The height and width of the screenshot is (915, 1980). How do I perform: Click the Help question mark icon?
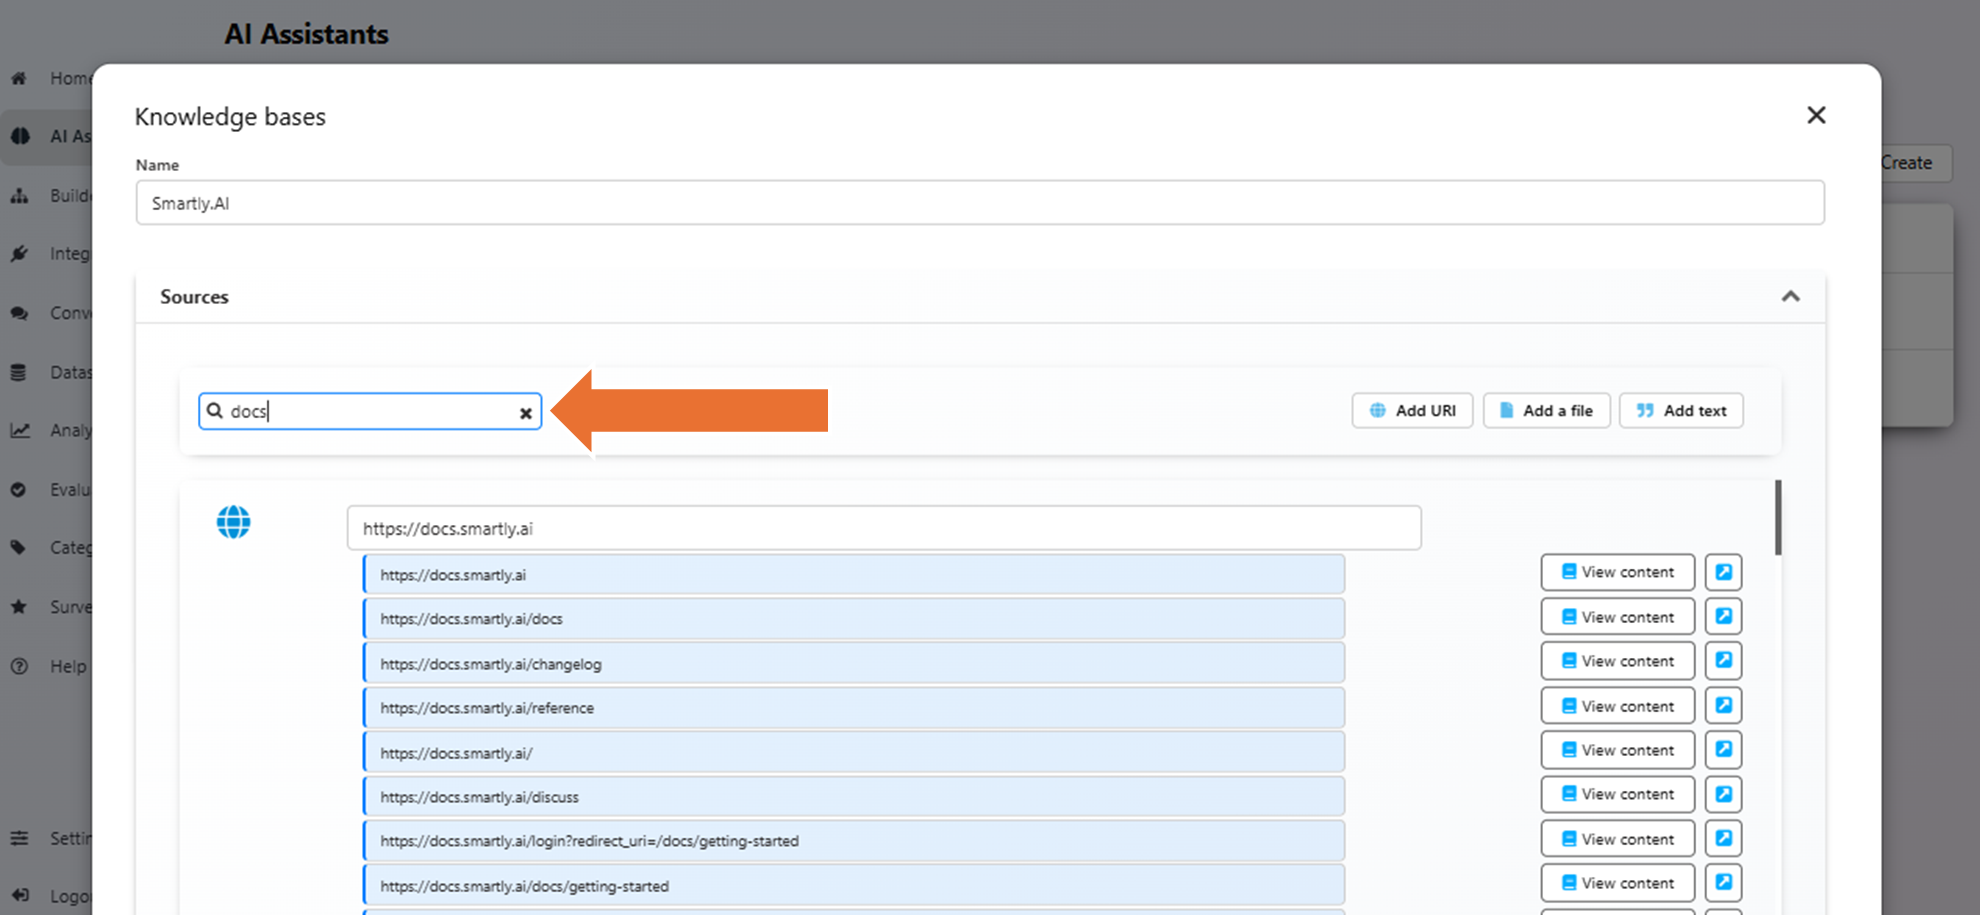point(18,666)
